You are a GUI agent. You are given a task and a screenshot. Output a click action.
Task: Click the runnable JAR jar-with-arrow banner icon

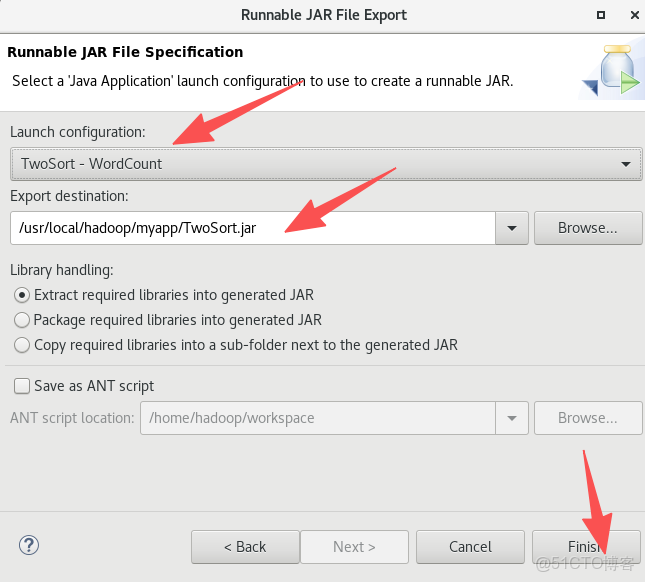[611, 71]
